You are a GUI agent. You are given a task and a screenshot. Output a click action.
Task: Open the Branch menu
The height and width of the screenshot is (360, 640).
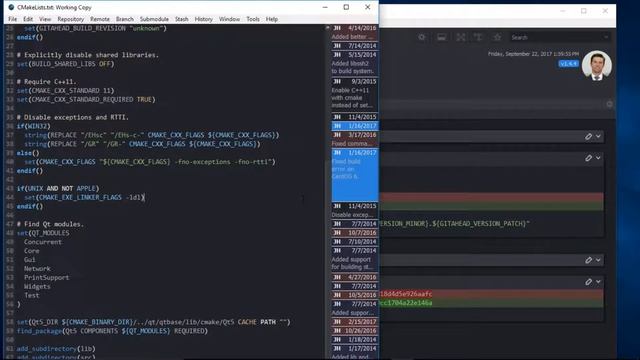pyautogui.click(x=125, y=19)
